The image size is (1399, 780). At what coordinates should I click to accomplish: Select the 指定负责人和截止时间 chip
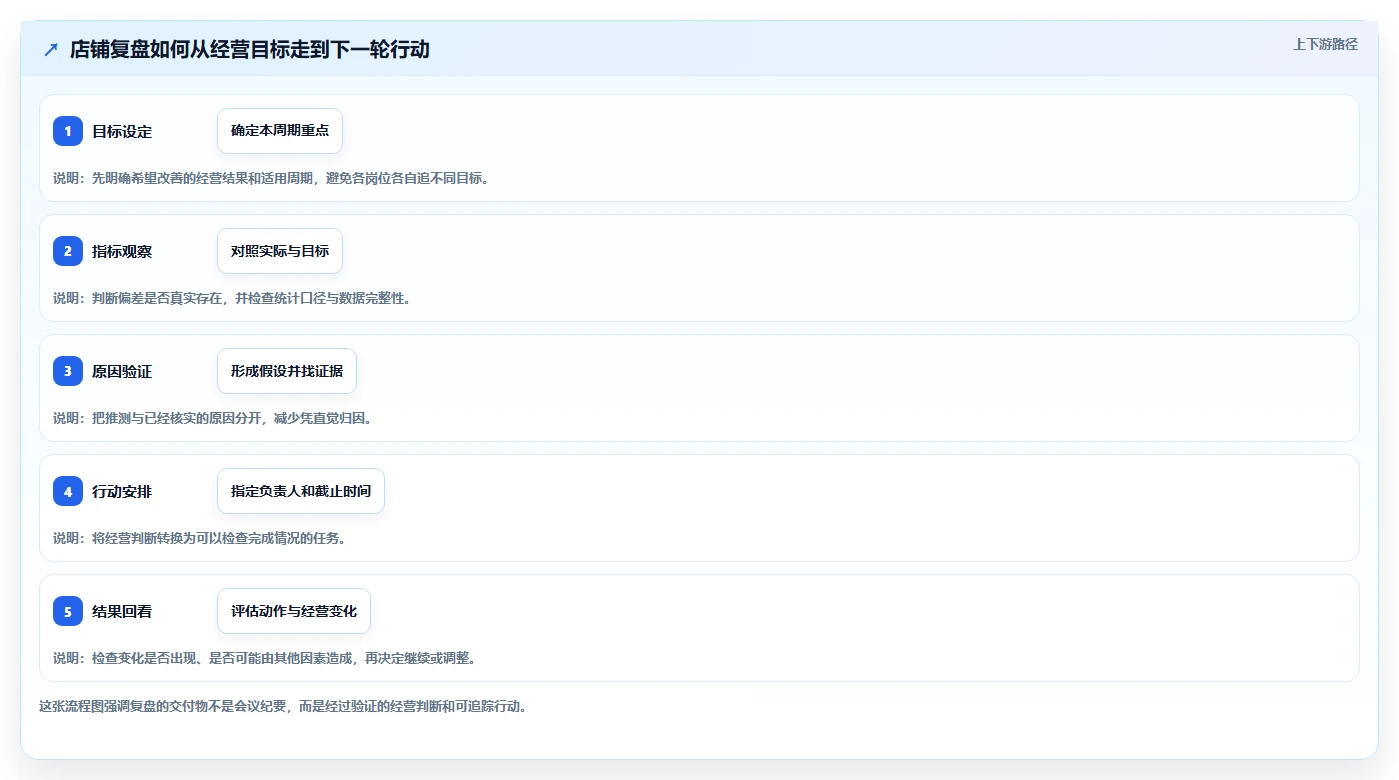coord(301,491)
